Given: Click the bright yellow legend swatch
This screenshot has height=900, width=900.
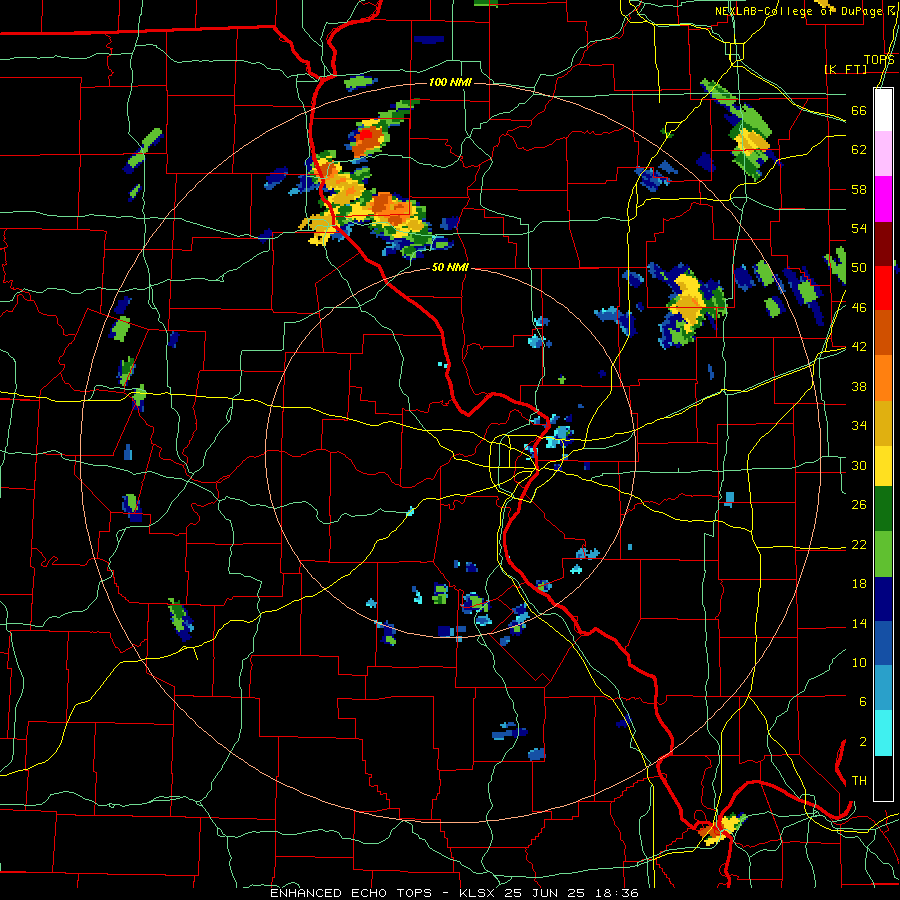Looking at the screenshot, I should (x=883, y=465).
